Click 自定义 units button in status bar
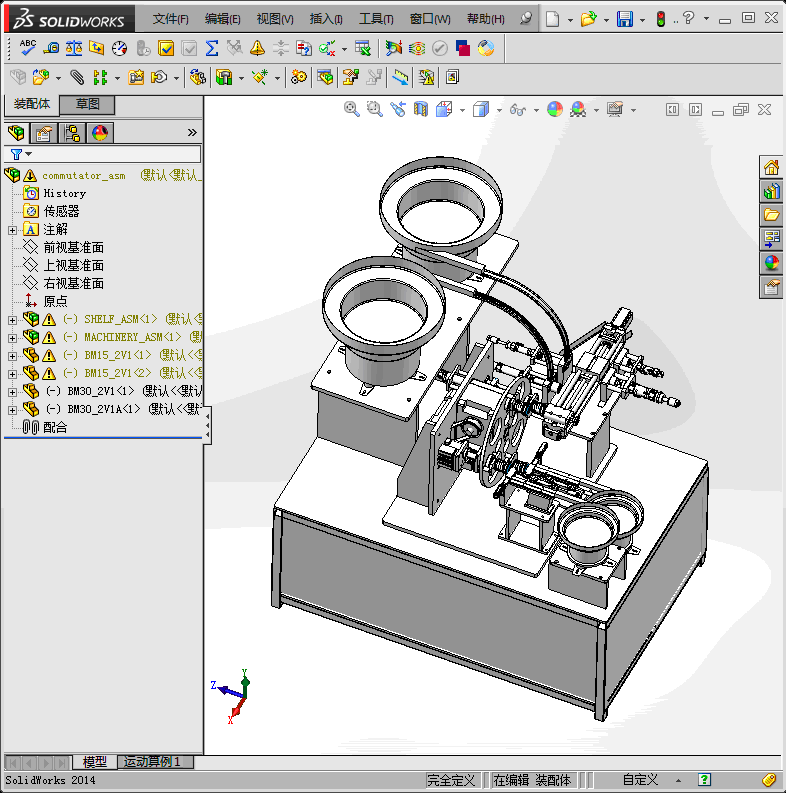The height and width of the screenshot is (793, 786). [x=640, y=780]
